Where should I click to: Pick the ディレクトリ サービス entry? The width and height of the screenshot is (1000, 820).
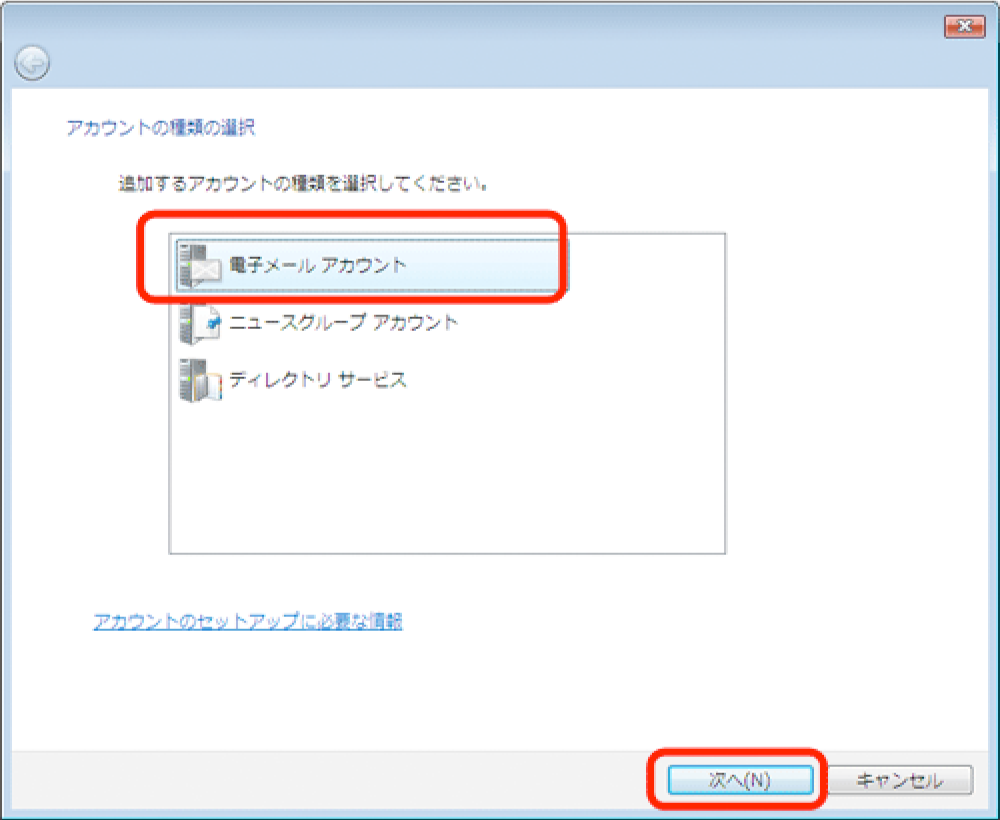(318, 381)
